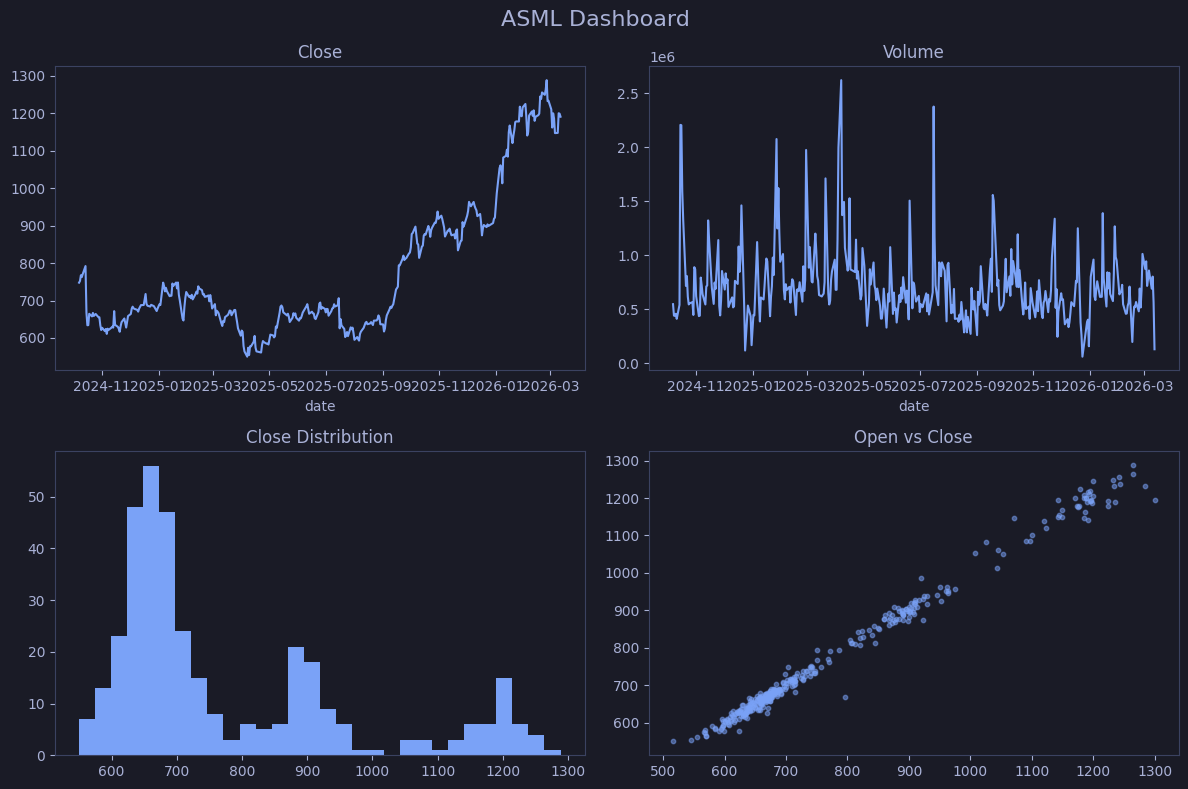Select the '2026-03' date tick on Close chart

[x=551, y=387]
